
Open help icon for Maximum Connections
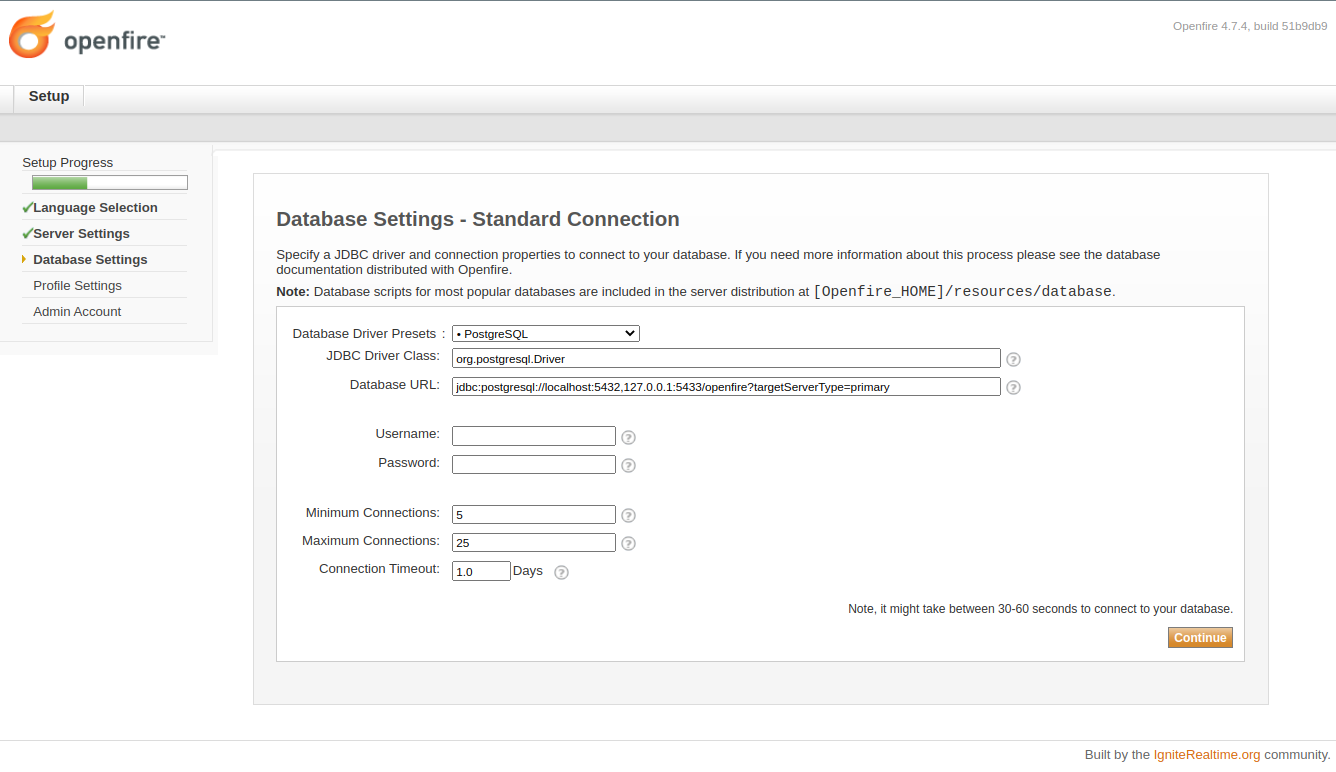click(628, 544)
